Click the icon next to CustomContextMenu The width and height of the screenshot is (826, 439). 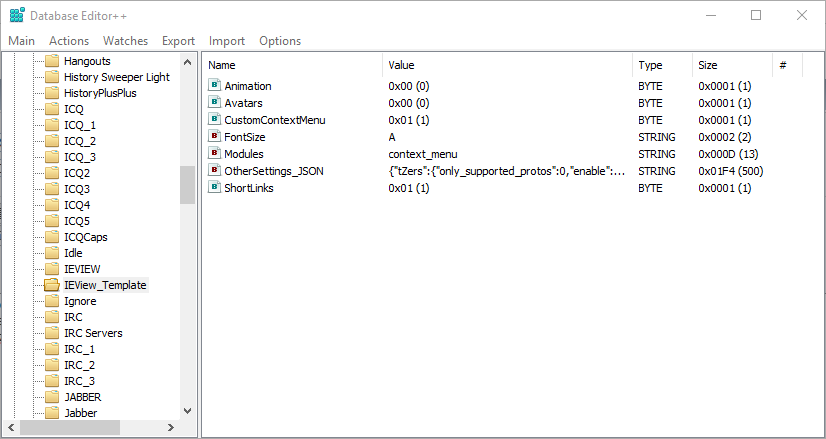(214, 120)
